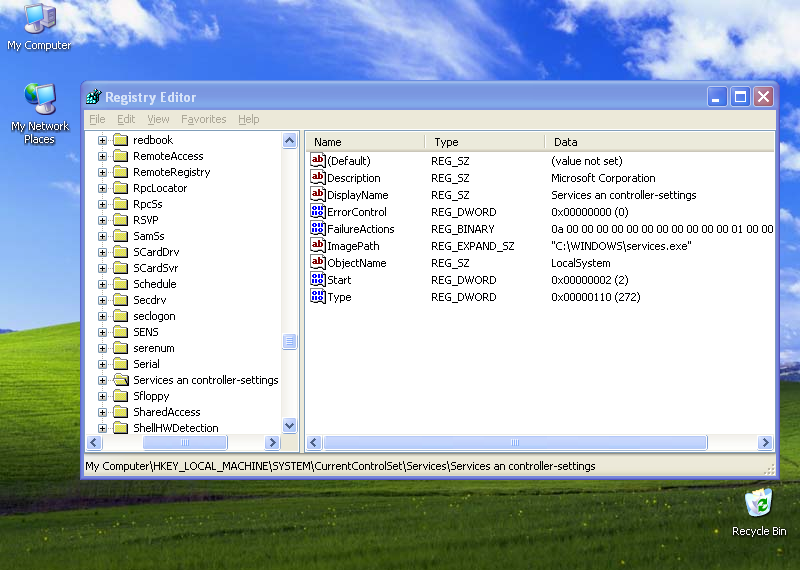This screenshot has height=570, width=800.
Task: Open the Edit menu
Action: [126, 119]
